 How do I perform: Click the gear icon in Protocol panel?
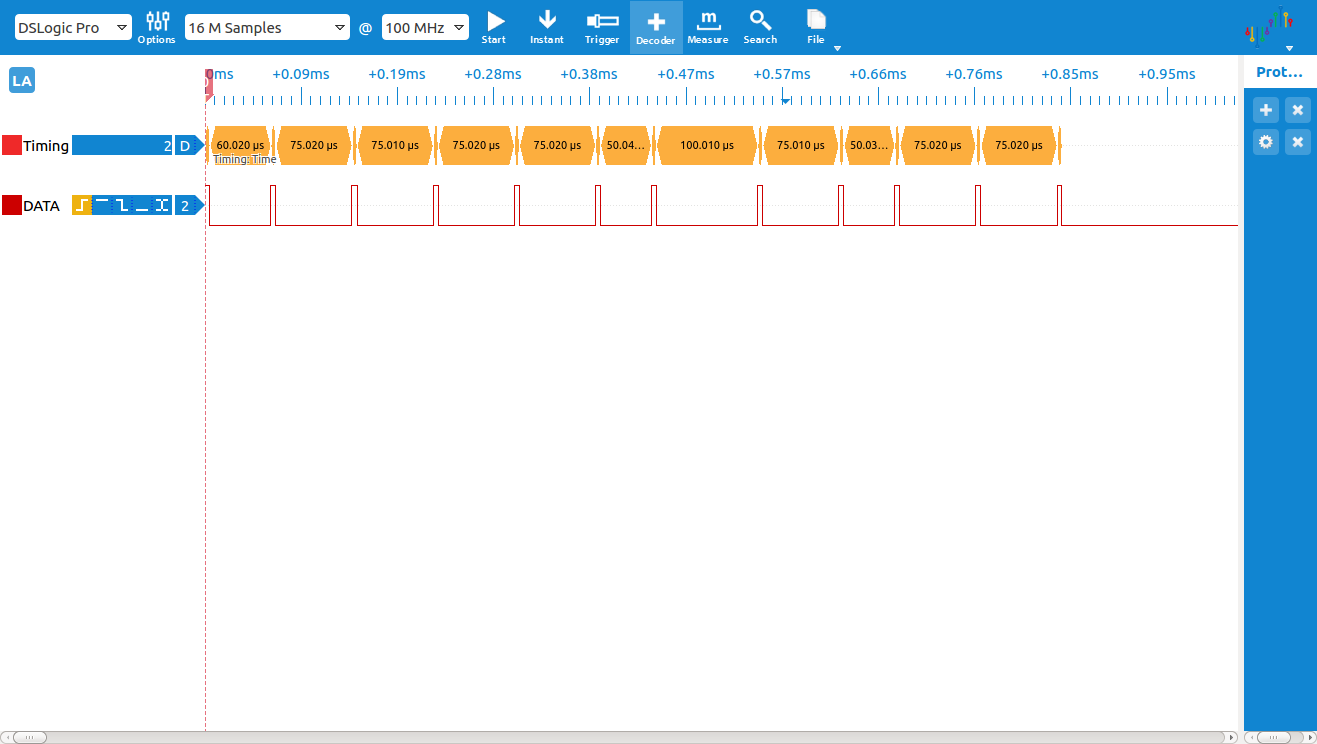click(x=1266, y=142)
